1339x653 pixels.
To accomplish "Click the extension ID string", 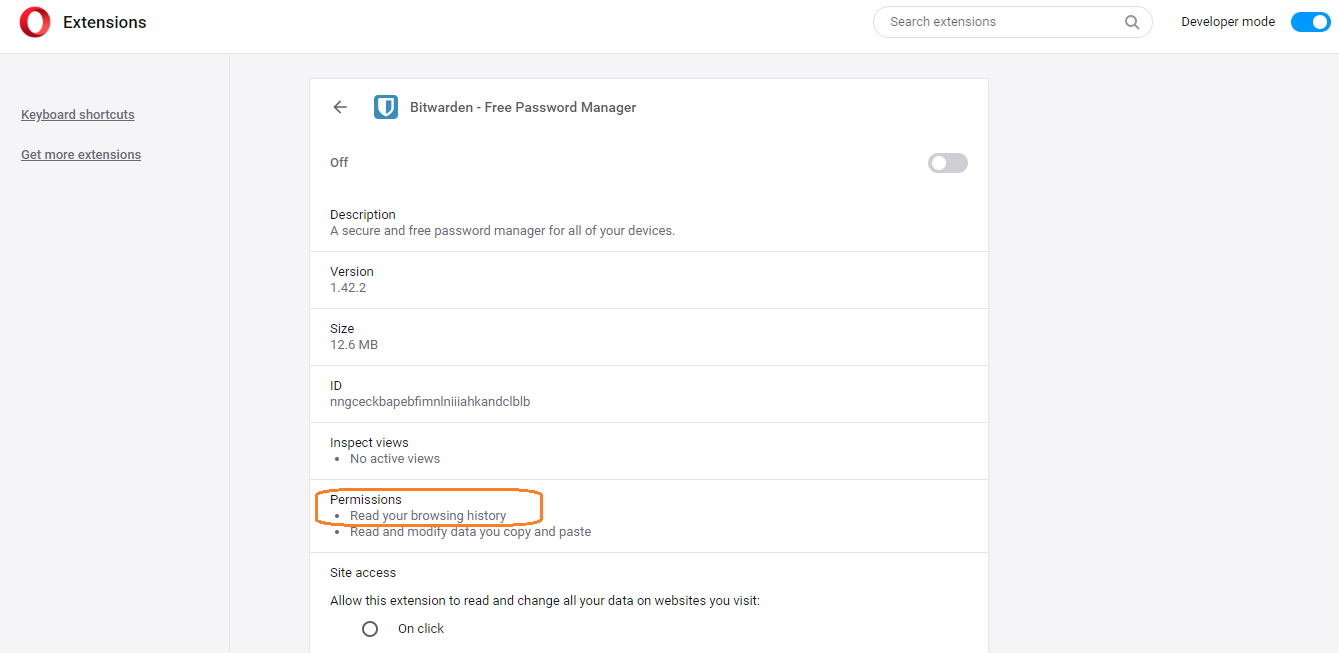I will point(430,402).
